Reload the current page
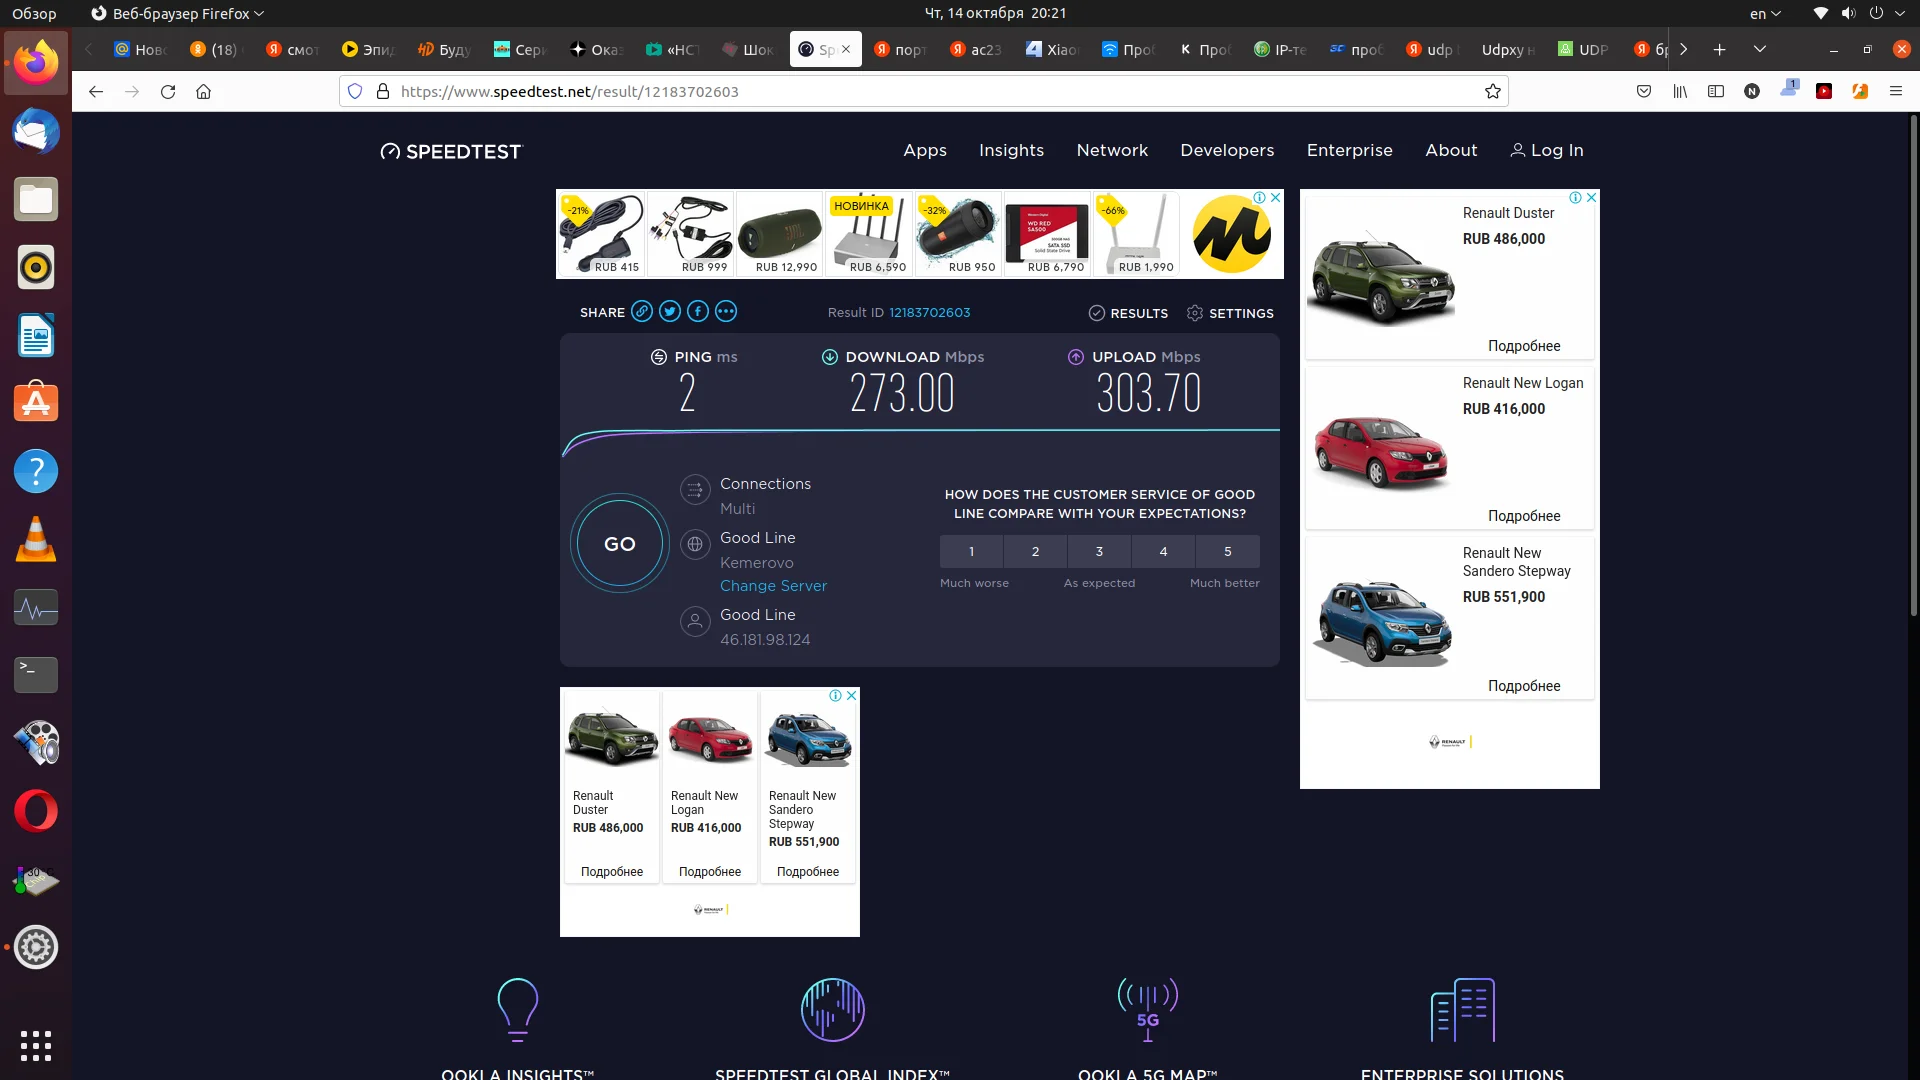This screenshot has width=1920, height=1080. [x=168, y=92]
